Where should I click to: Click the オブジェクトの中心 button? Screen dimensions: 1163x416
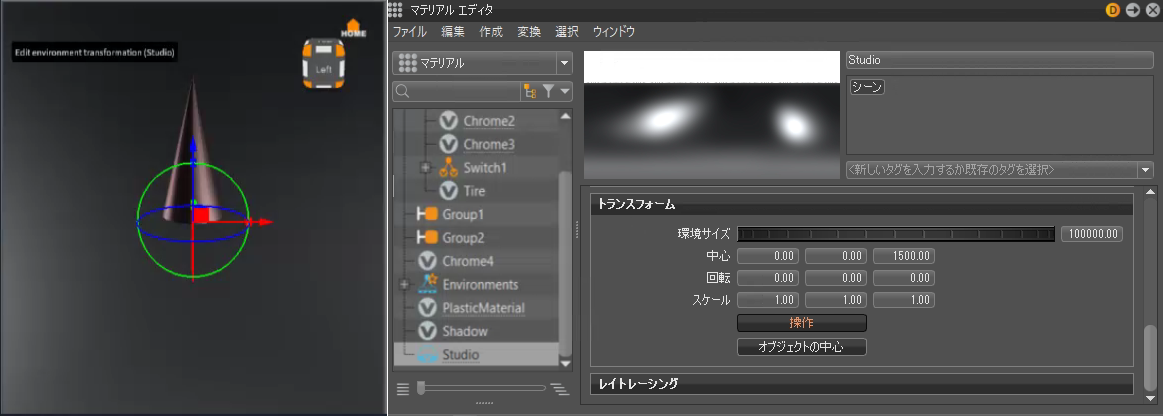[802, 347]
